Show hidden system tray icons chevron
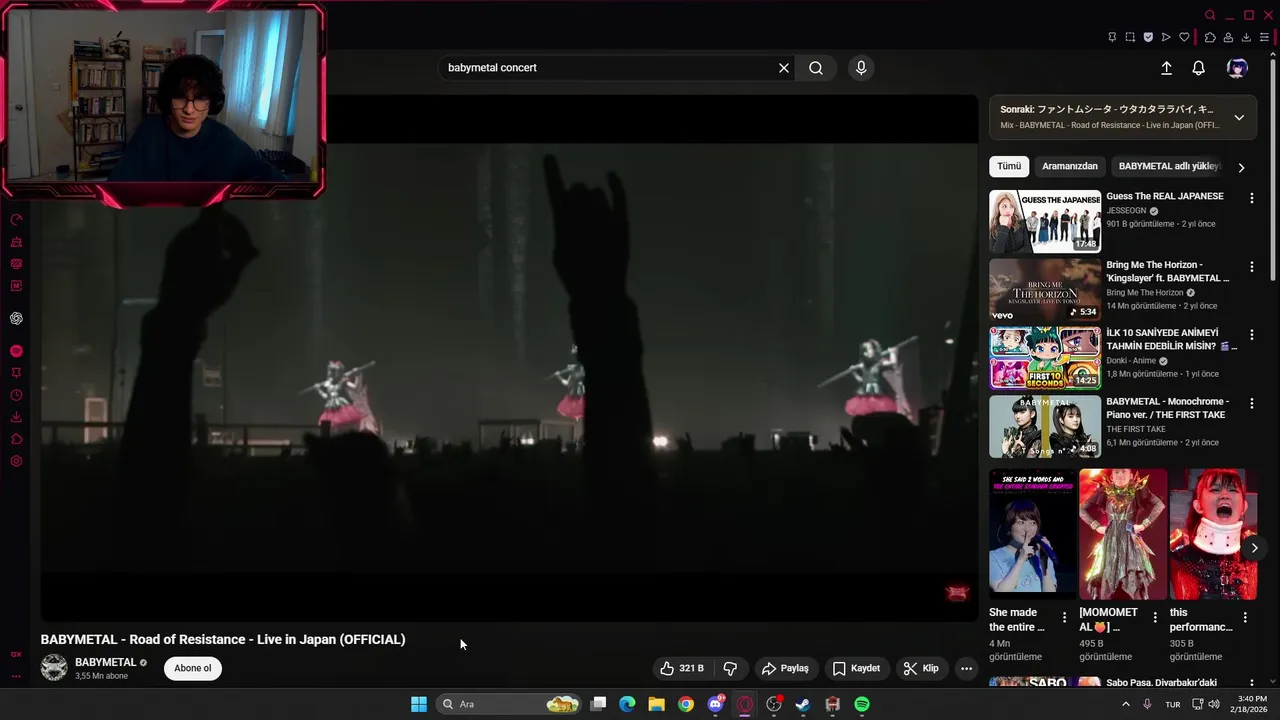This screenshot has width=1280, height=720. [1126, 704]
